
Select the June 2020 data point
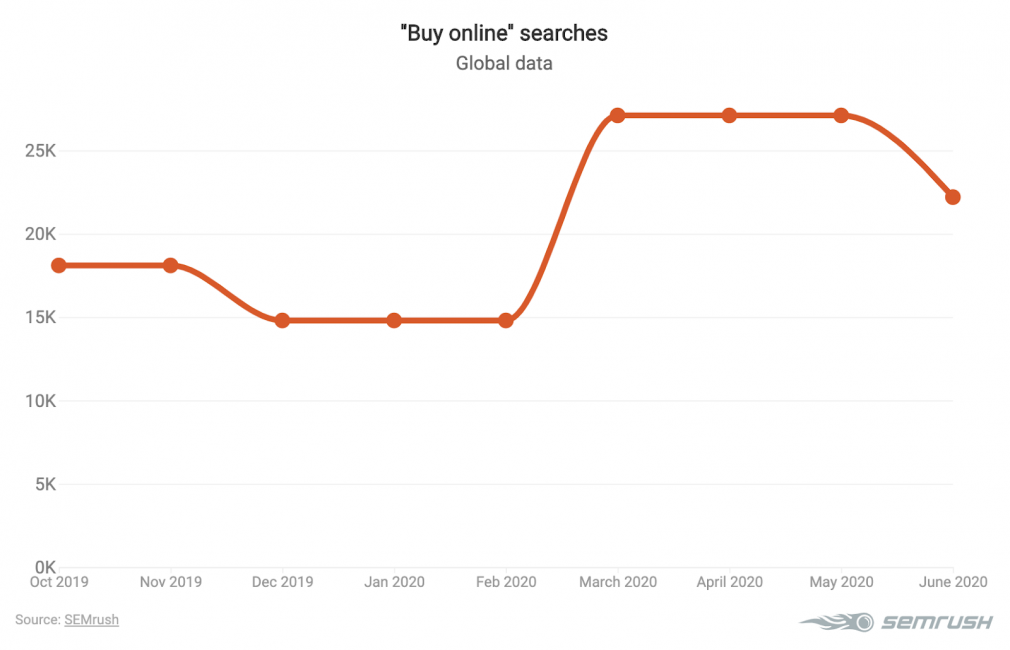953,197
